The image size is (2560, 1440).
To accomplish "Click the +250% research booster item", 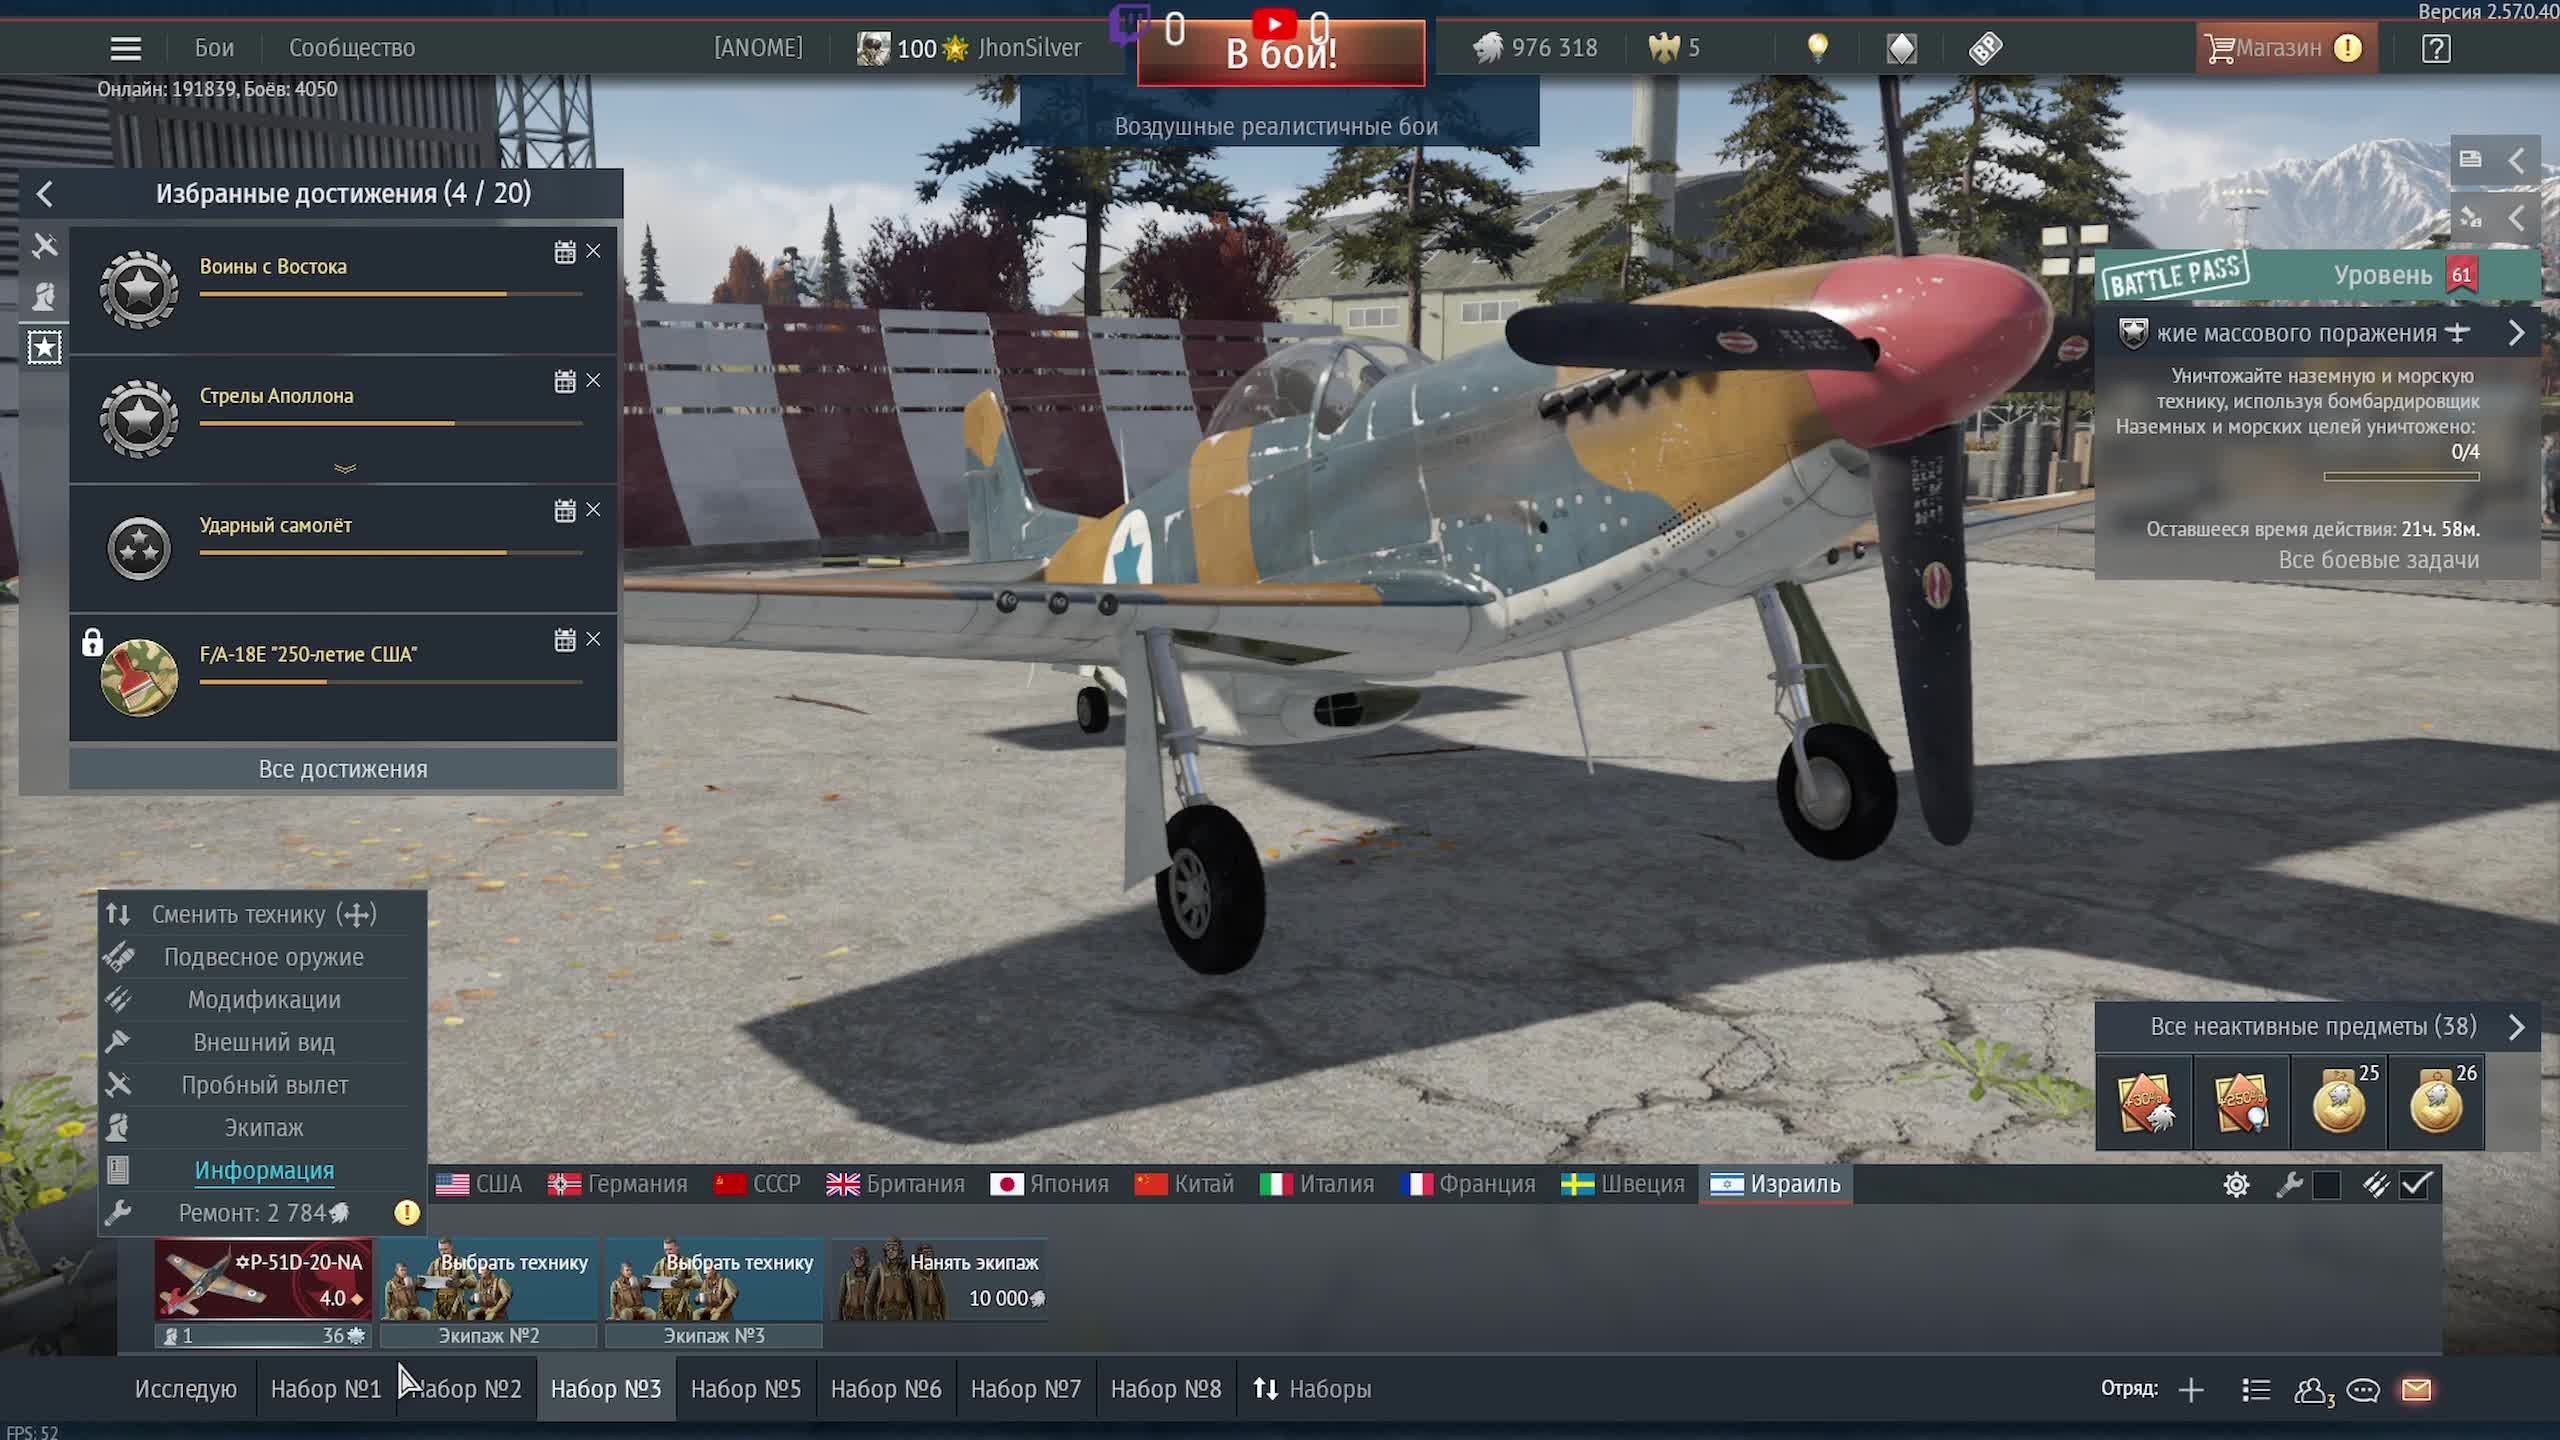I will tap(2241, 1102).
